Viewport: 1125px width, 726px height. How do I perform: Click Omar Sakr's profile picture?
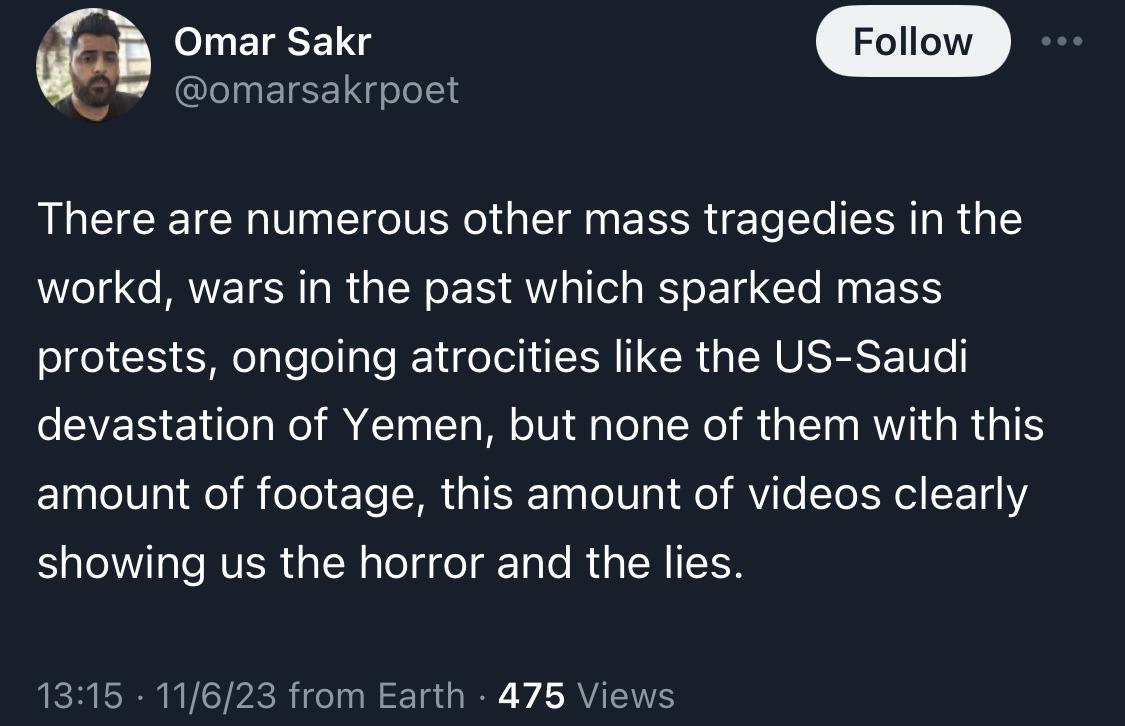click(93, 67)
